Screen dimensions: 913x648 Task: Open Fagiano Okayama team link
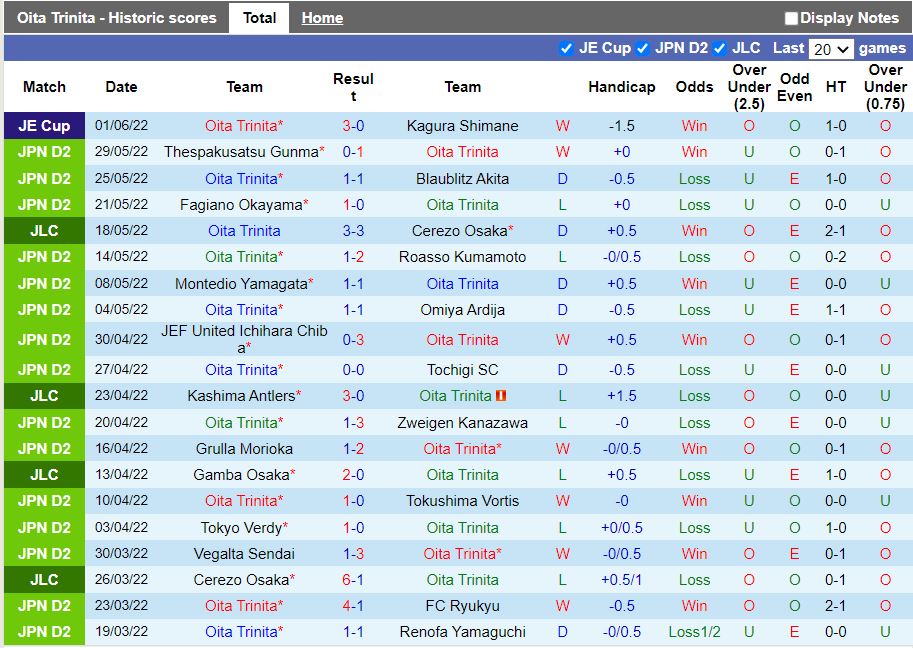tap(241, 205)
